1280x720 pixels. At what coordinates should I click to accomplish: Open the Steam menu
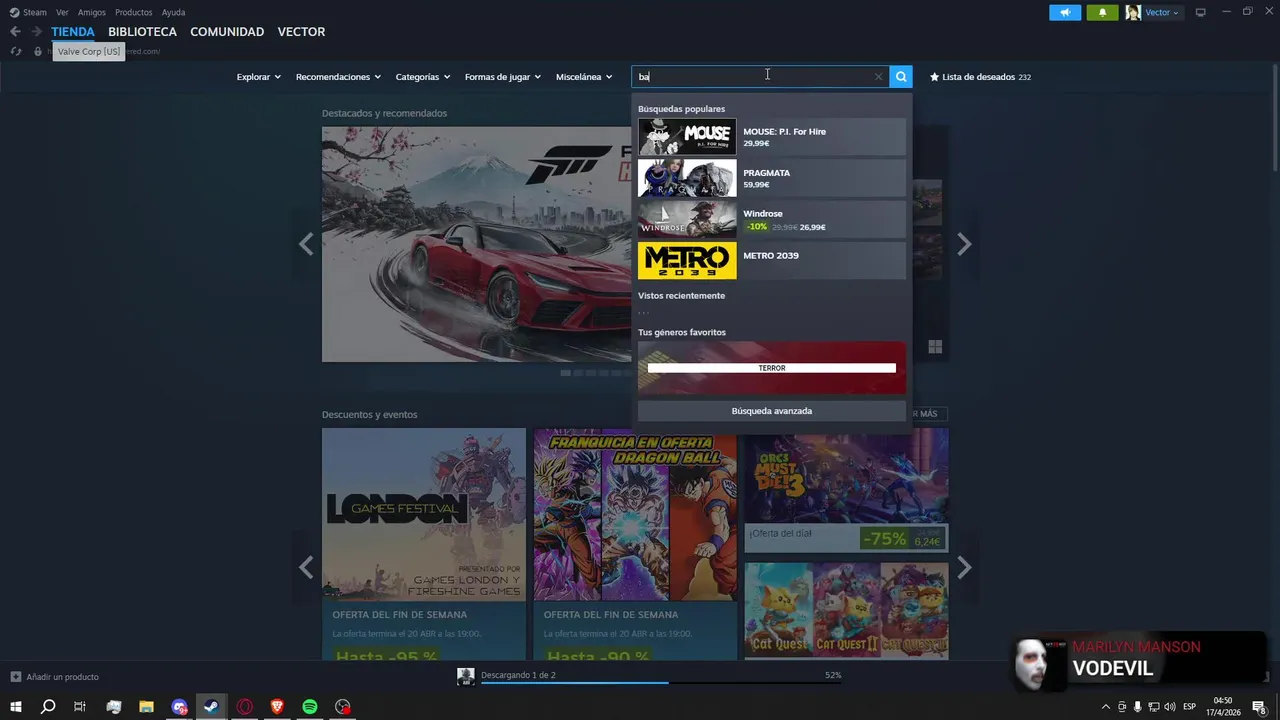[35, 12]
